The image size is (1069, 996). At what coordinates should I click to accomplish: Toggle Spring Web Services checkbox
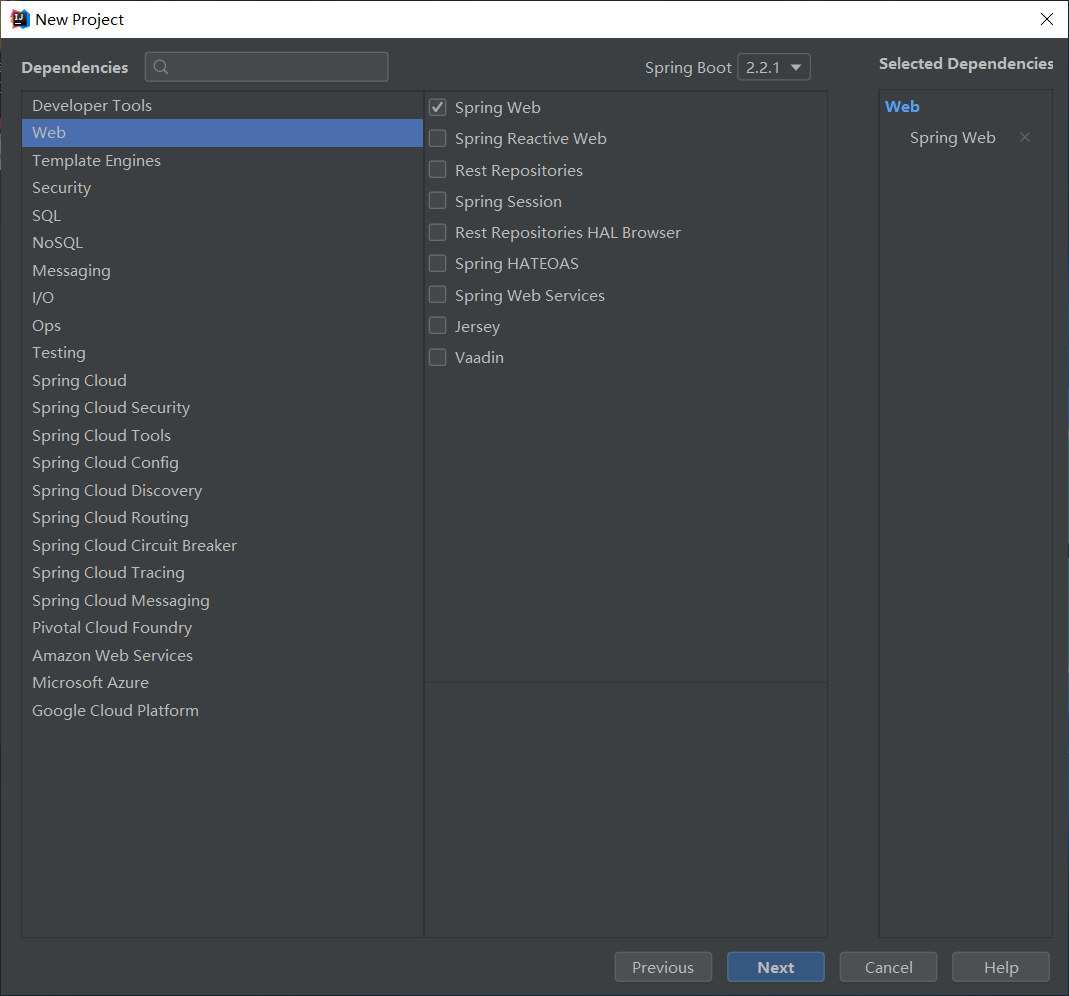click(437, 295)
